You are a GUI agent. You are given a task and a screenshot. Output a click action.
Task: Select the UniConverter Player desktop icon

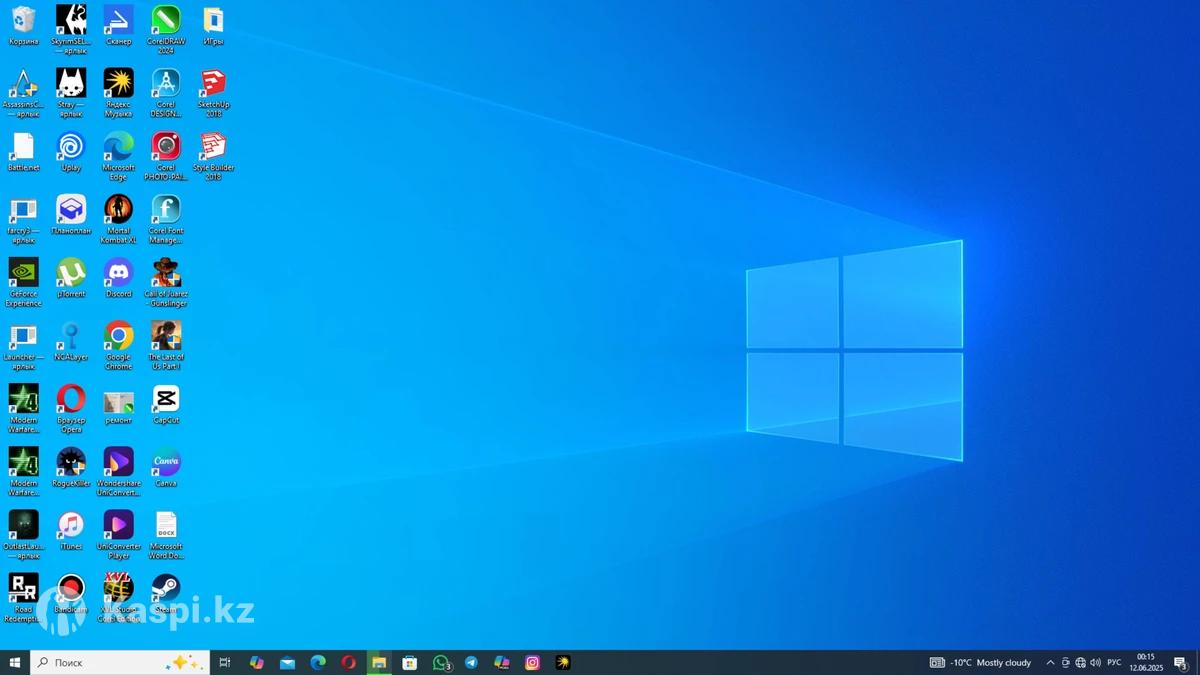click(118, 535)
